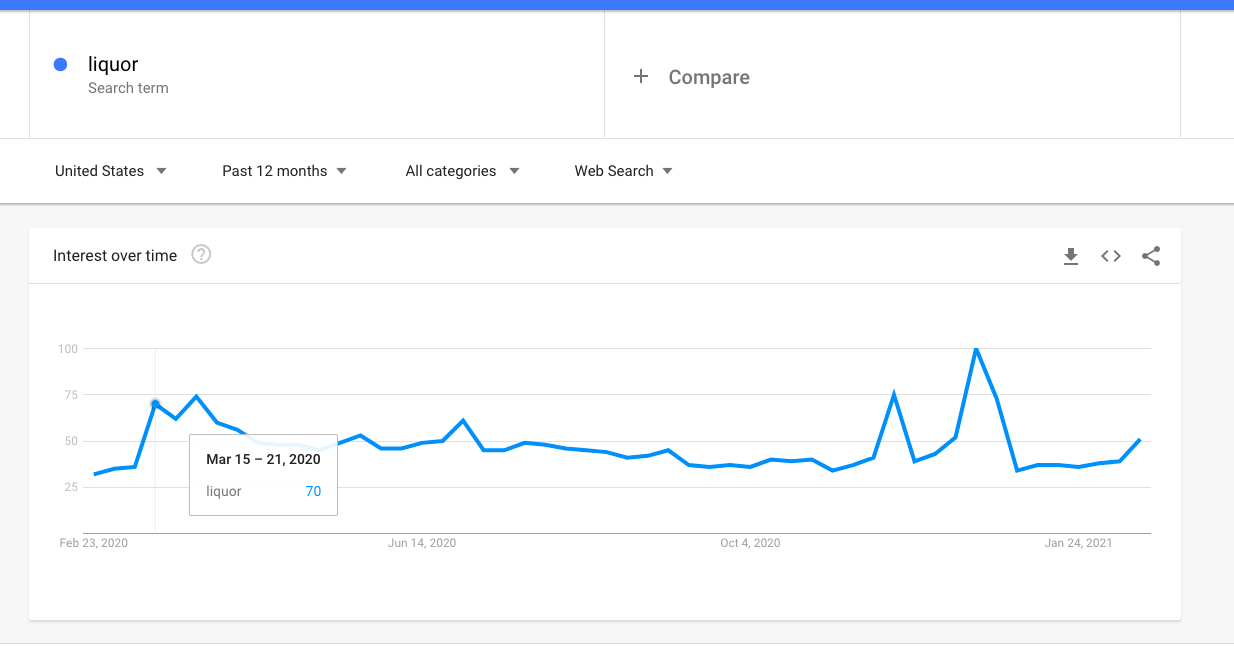Change the Web Search type dropdown

tap(623, 171)
